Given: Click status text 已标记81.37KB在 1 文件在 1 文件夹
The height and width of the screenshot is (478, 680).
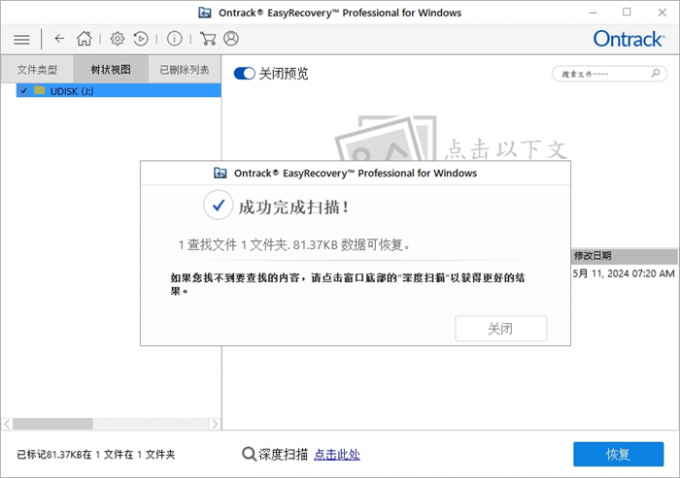Looking at the screenshot, I should (x=96, y=455).
